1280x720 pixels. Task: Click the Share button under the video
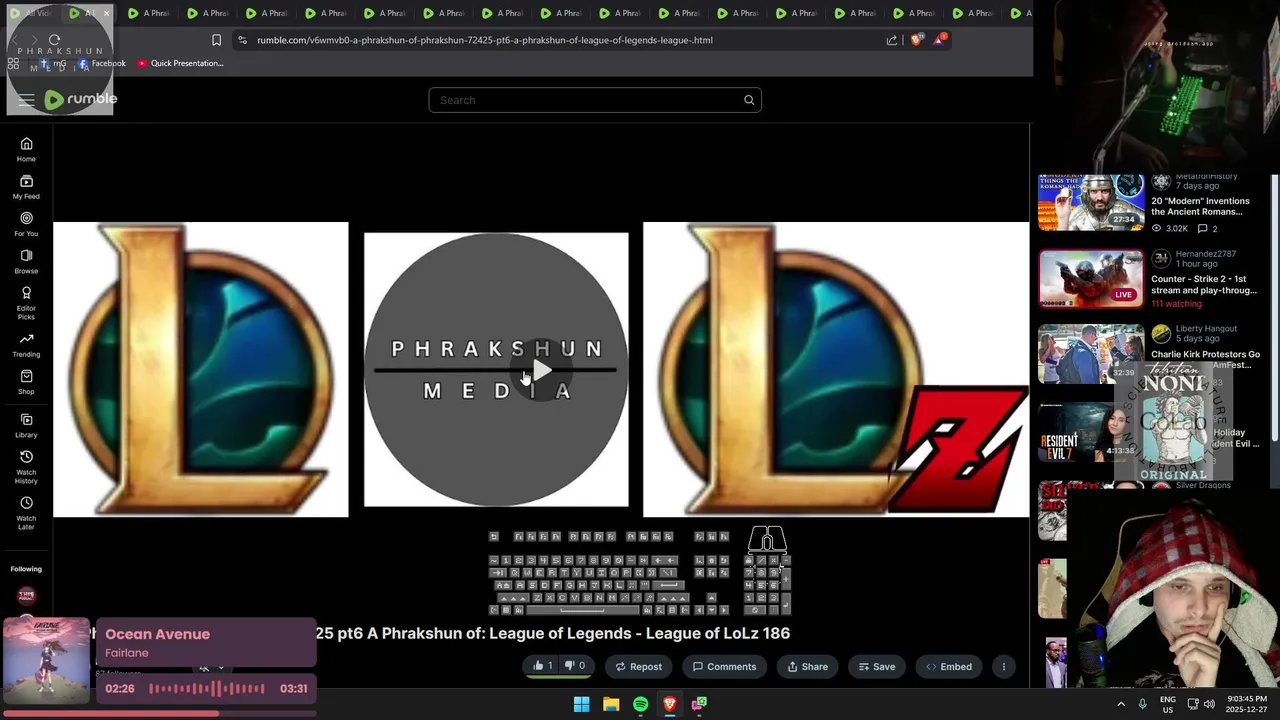(808, 666)
